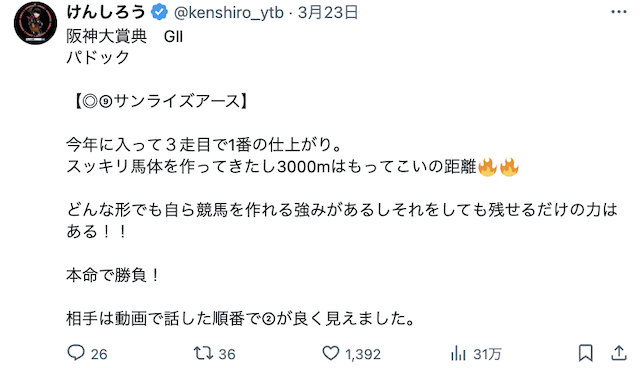Viewport: 640px width, 368px height.
Task: Click the 阪神大賞典 GII heading text
Action: coord(124,37)
